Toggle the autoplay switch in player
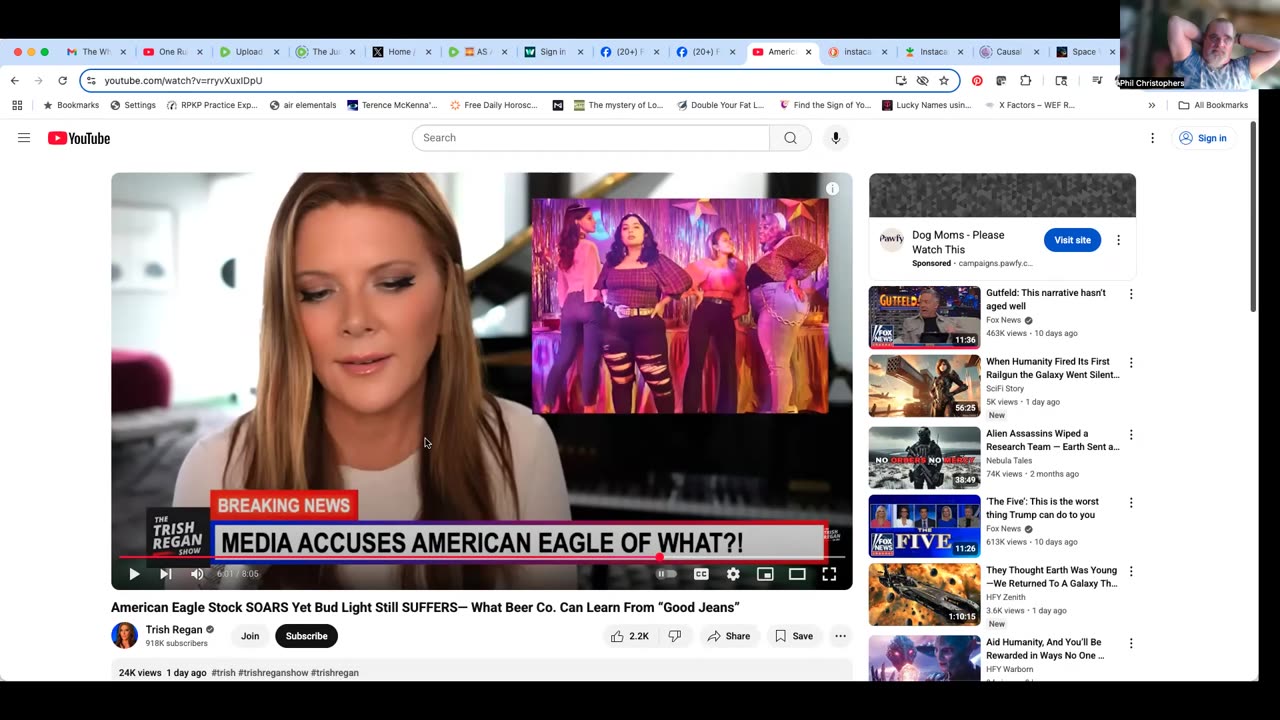 667,574
